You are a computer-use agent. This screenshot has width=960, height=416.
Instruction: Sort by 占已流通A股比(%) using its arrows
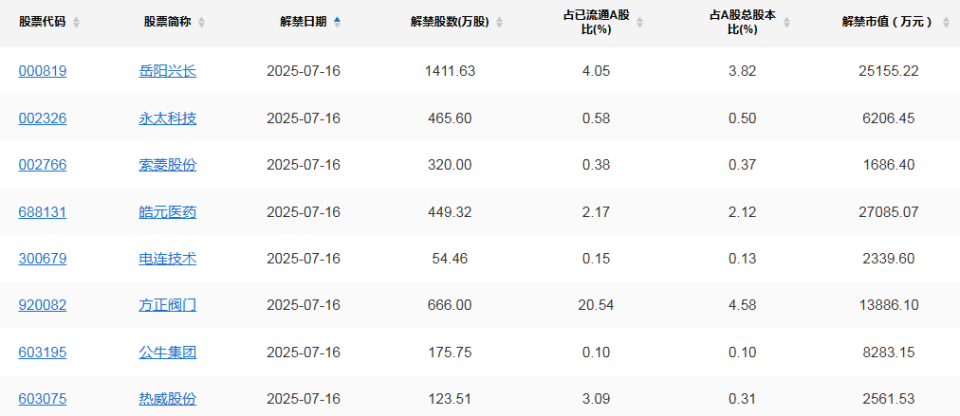point(640,22)
